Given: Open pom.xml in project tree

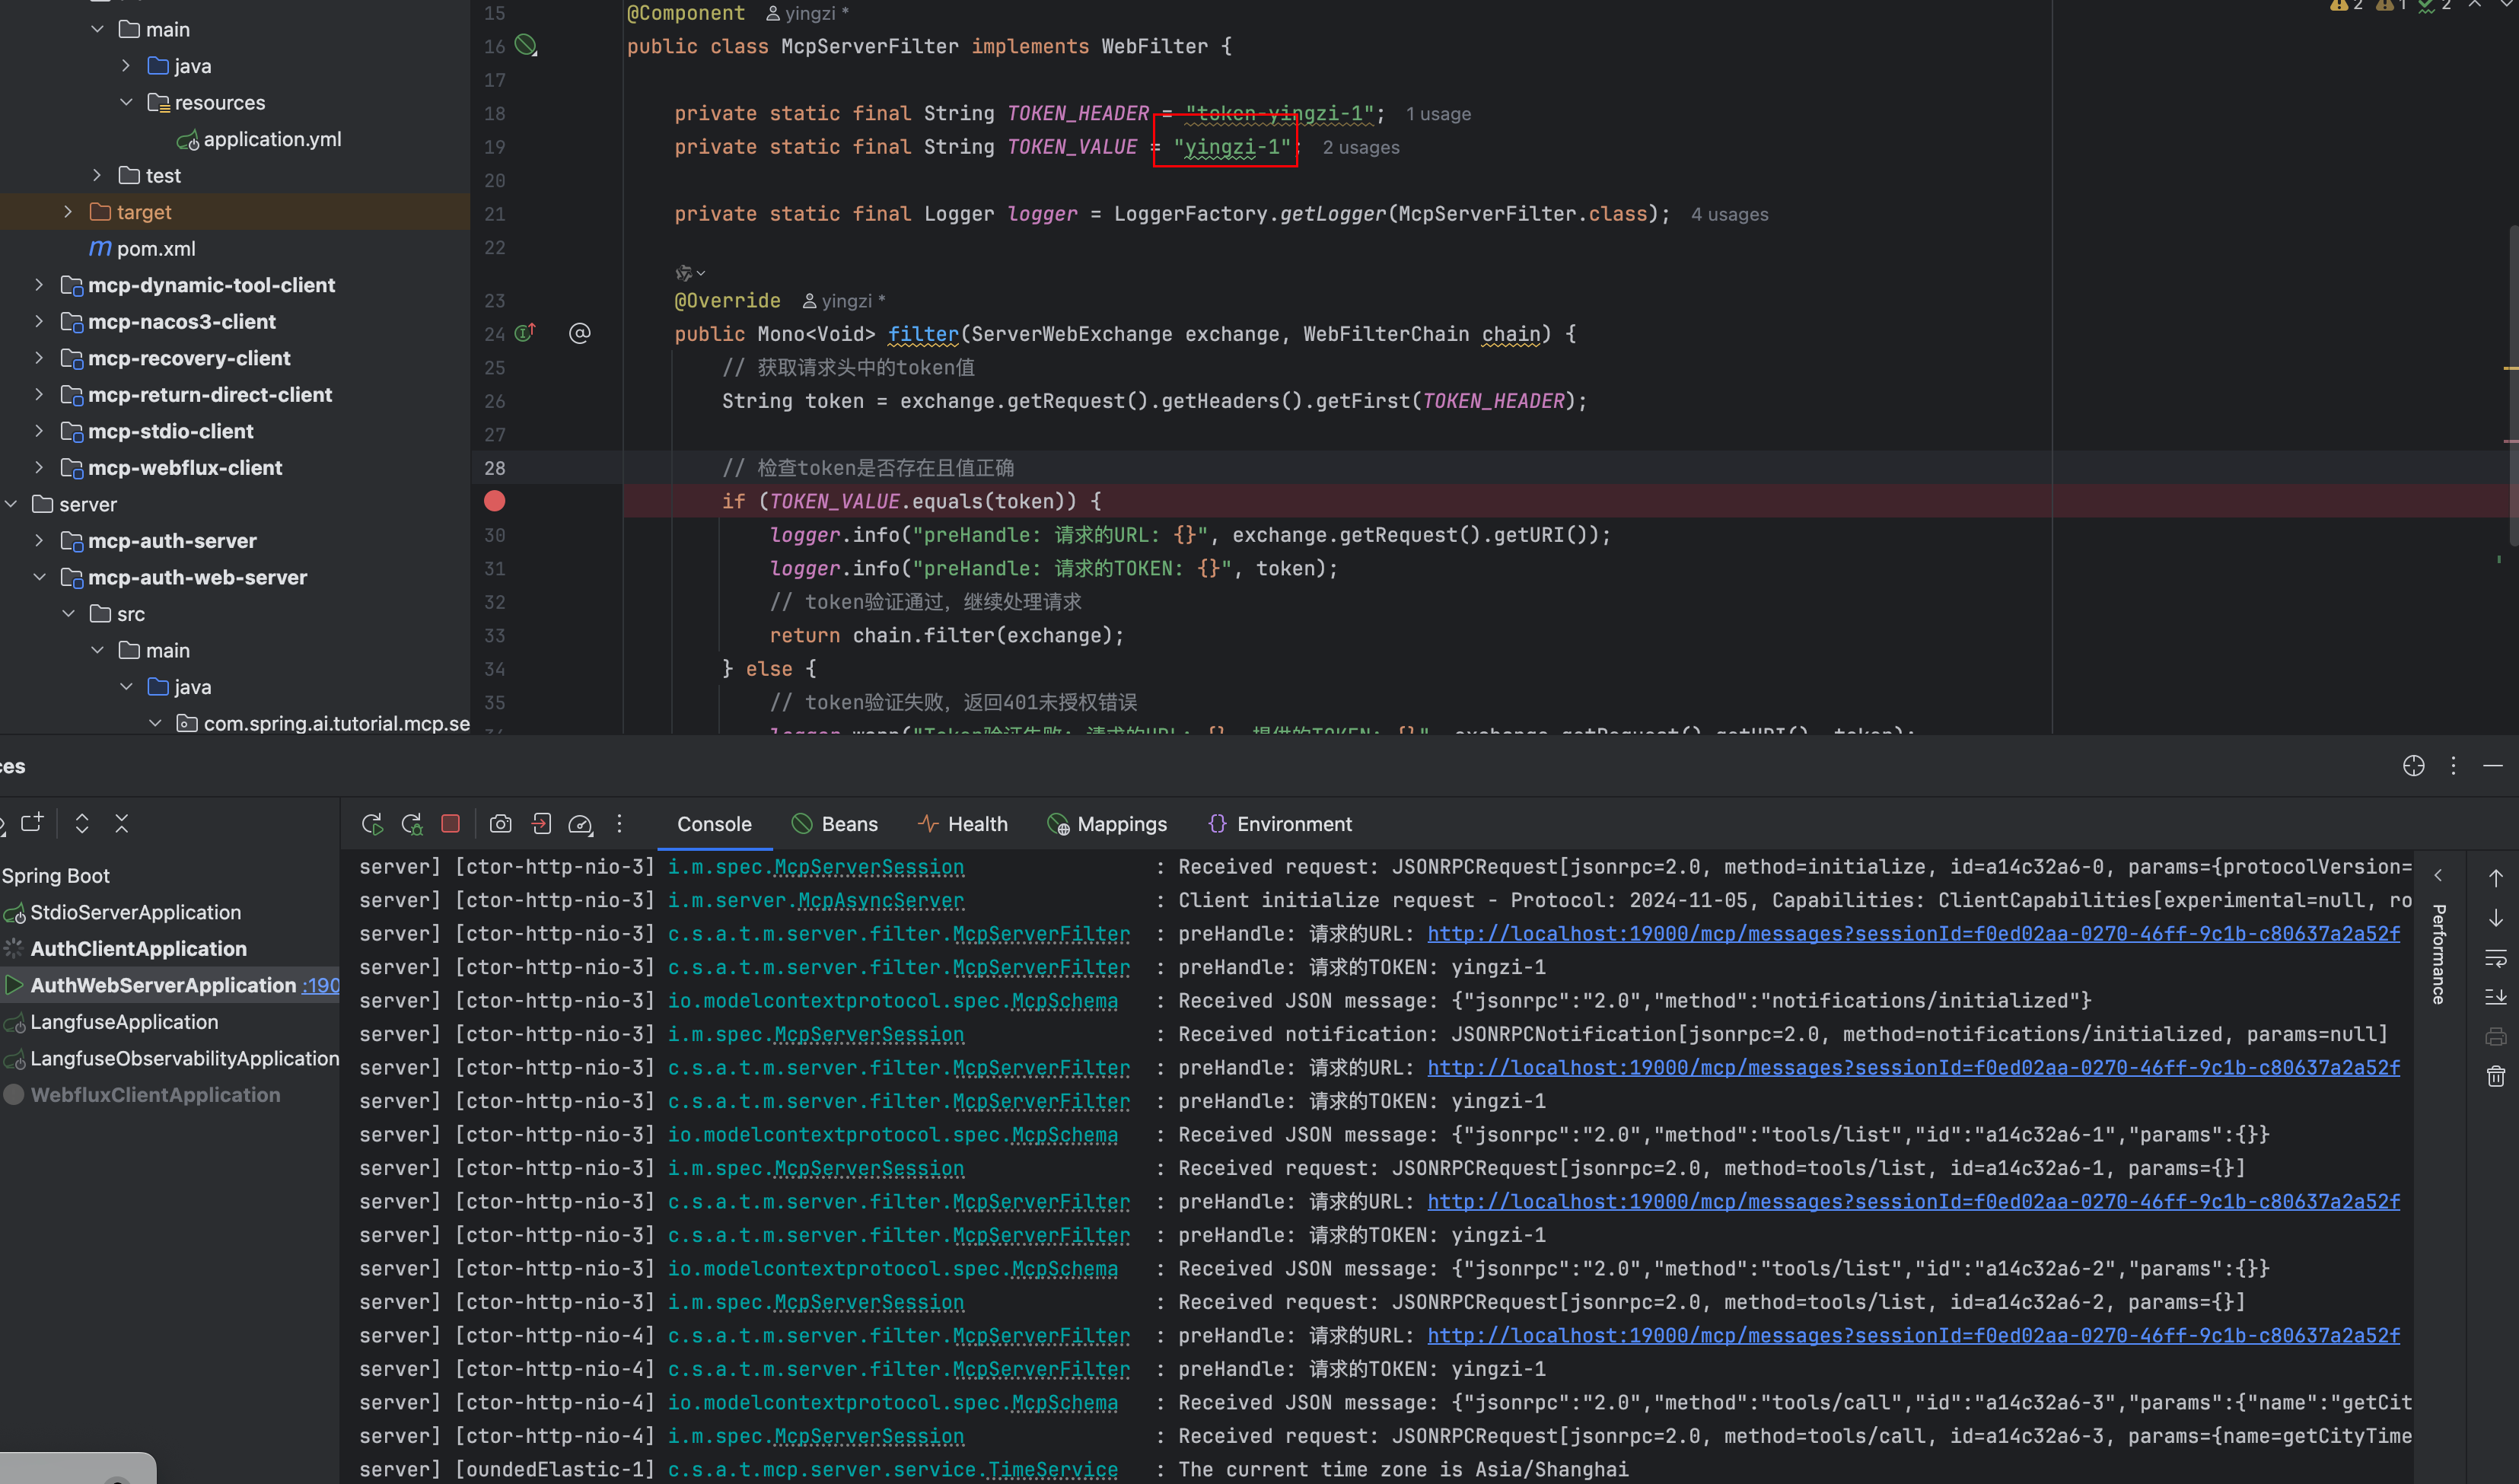Looking at the screenshot, I should click(x=155, y=248).
